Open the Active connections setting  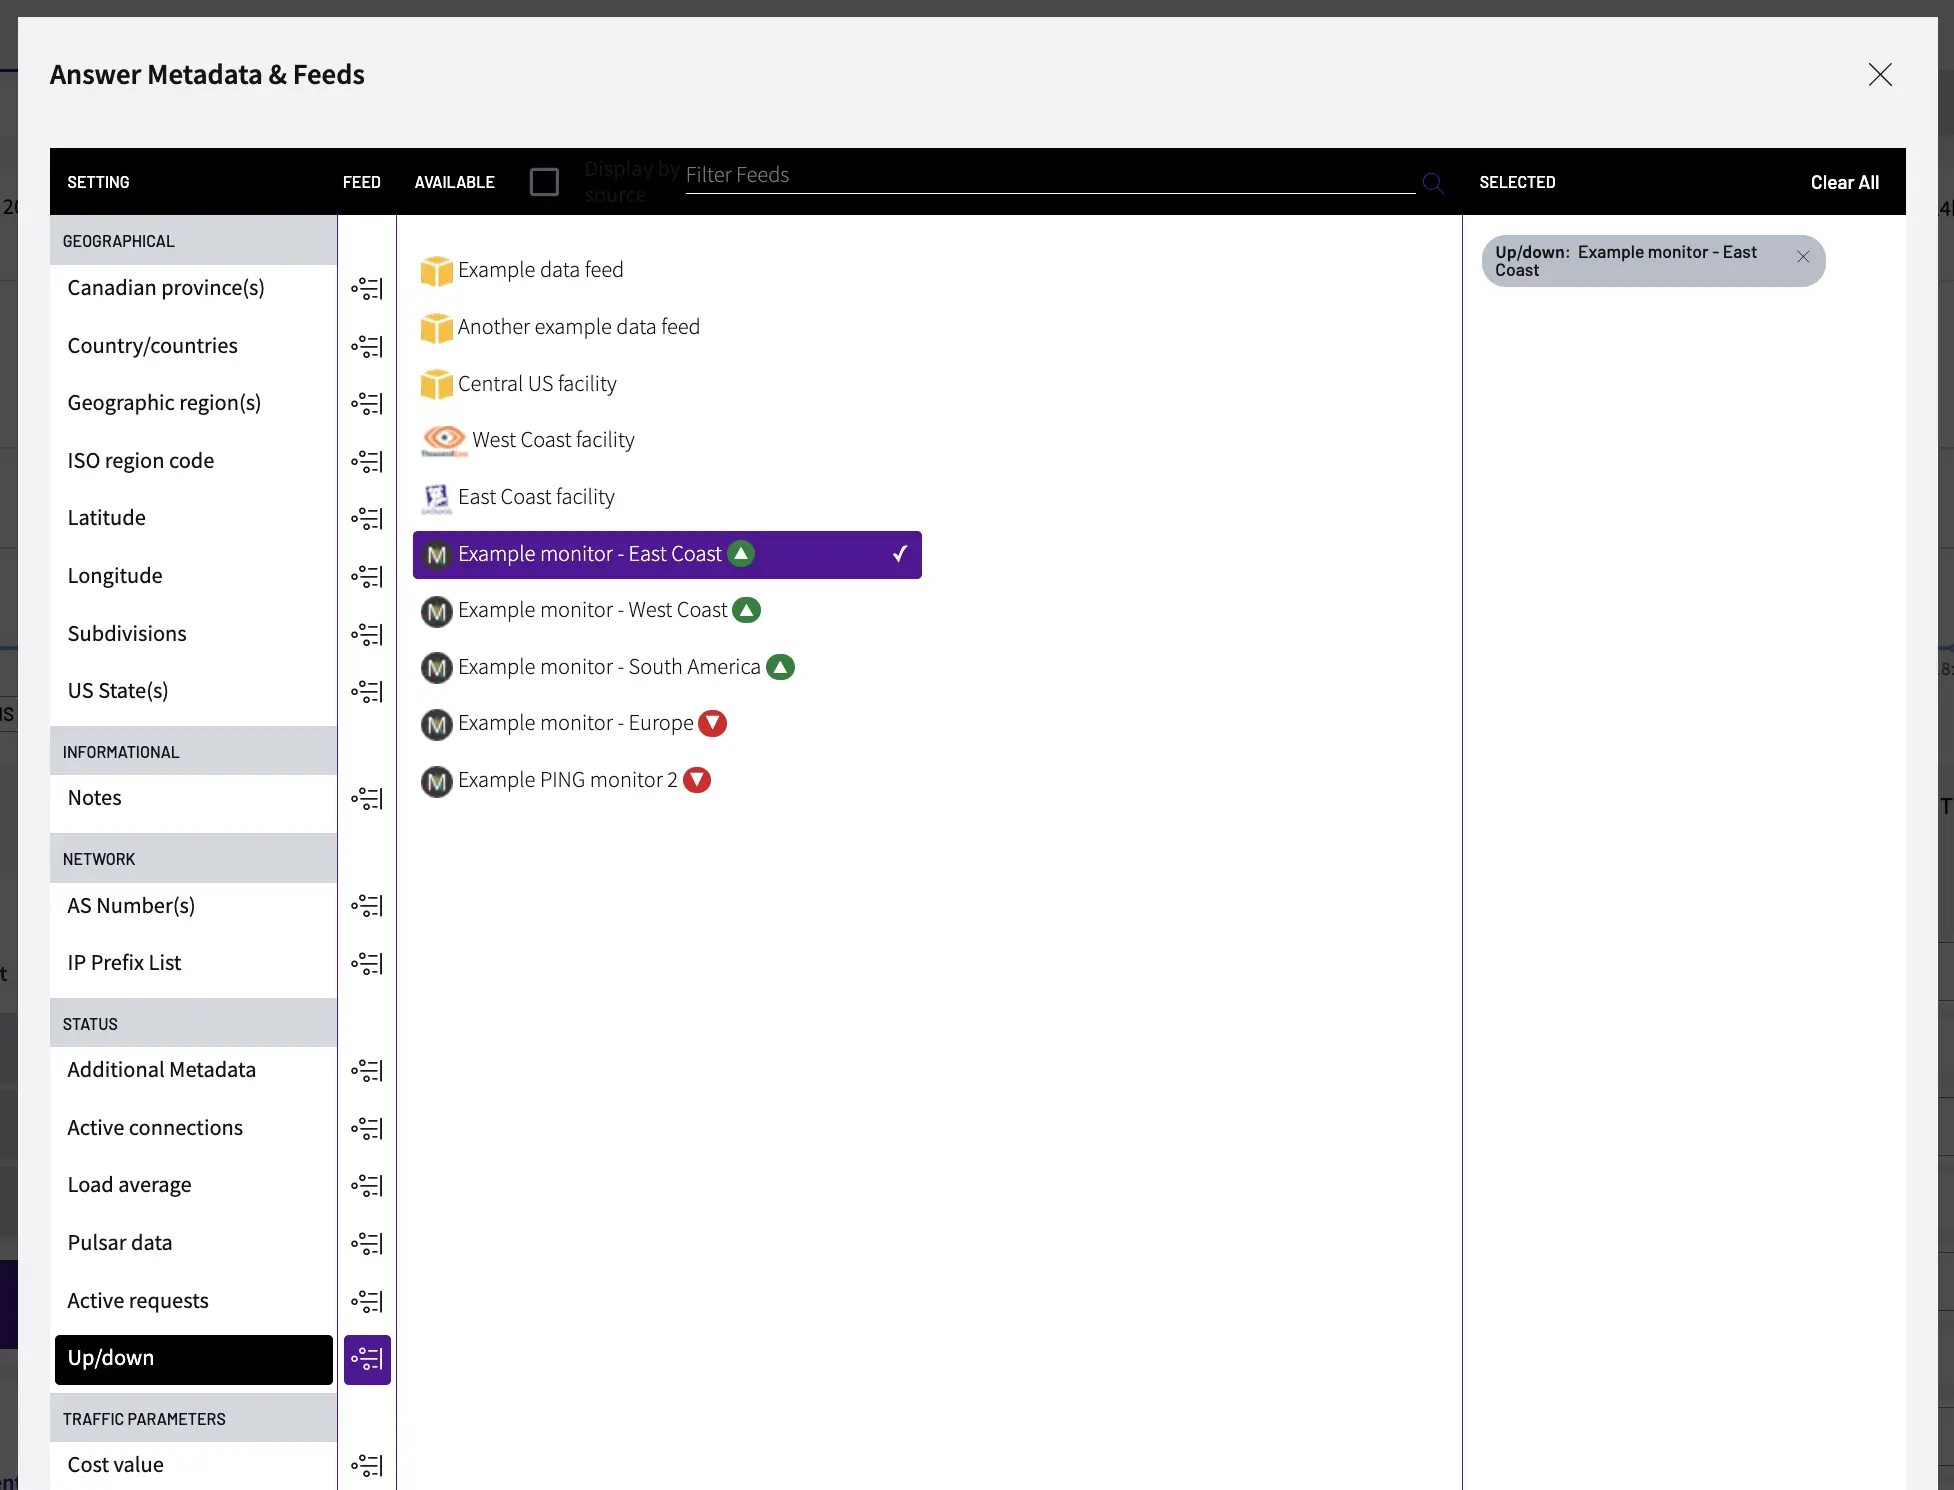tap(155, 1128)
